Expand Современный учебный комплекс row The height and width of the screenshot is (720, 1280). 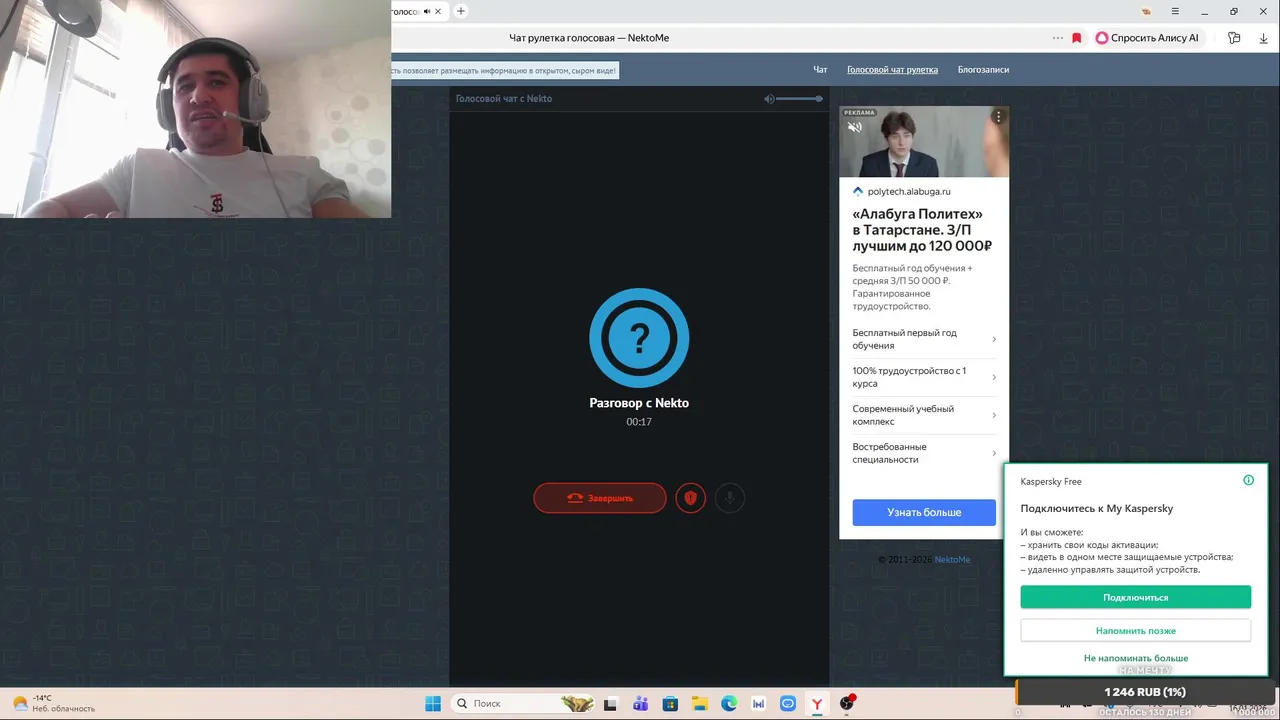point(924,415)
